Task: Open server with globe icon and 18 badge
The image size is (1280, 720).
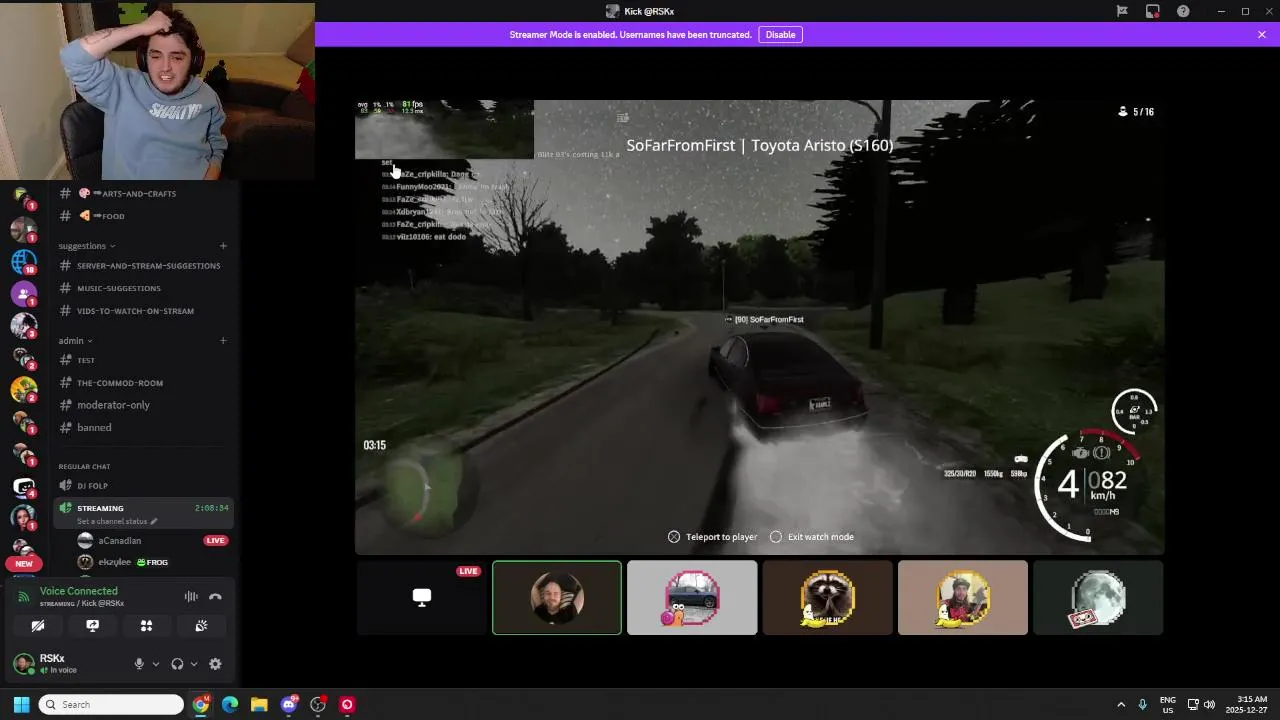Action: click(24, 262)
